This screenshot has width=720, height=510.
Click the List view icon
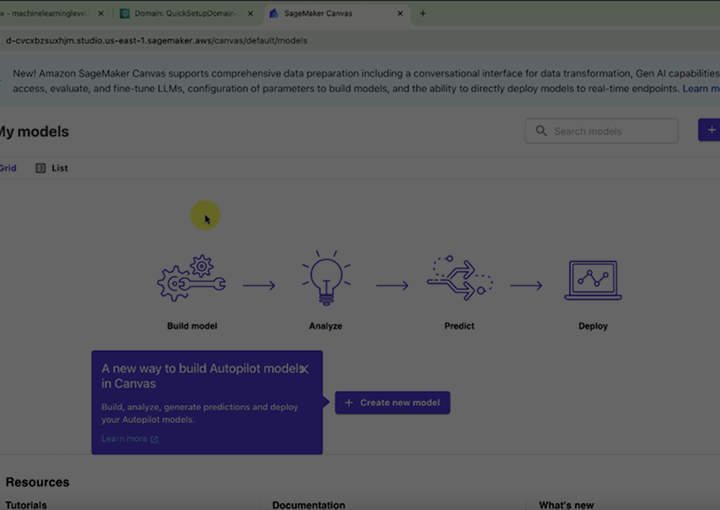pyautogui.click(x=40, y=168)
